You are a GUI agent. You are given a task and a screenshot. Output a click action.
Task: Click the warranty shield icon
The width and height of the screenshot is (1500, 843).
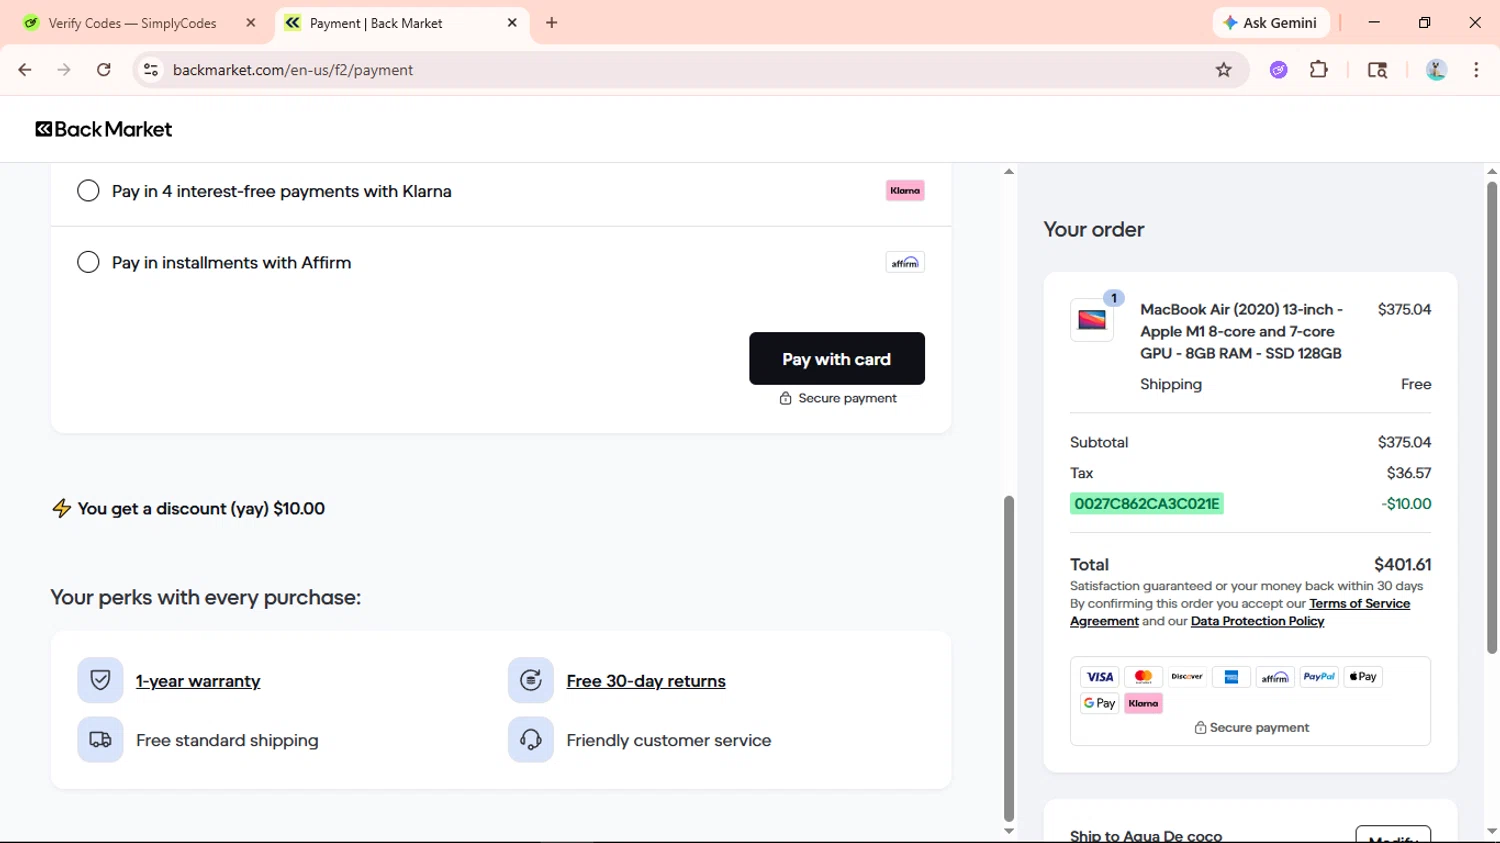[100, 681]
